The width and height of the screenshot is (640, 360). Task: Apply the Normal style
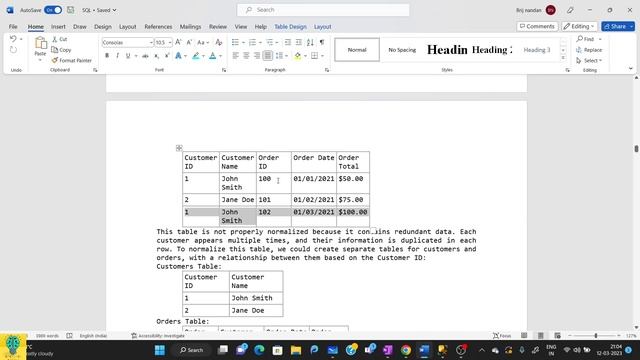click(x=357, y=50)
